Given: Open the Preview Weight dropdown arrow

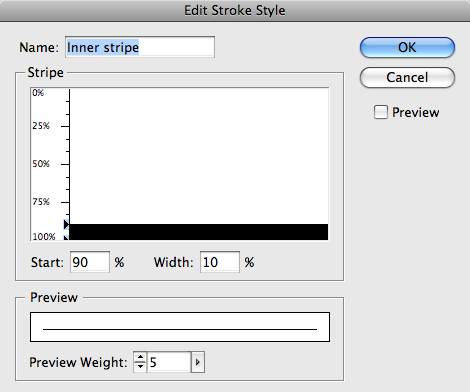Looking at the screenshot, I should (x=198, y=362).
